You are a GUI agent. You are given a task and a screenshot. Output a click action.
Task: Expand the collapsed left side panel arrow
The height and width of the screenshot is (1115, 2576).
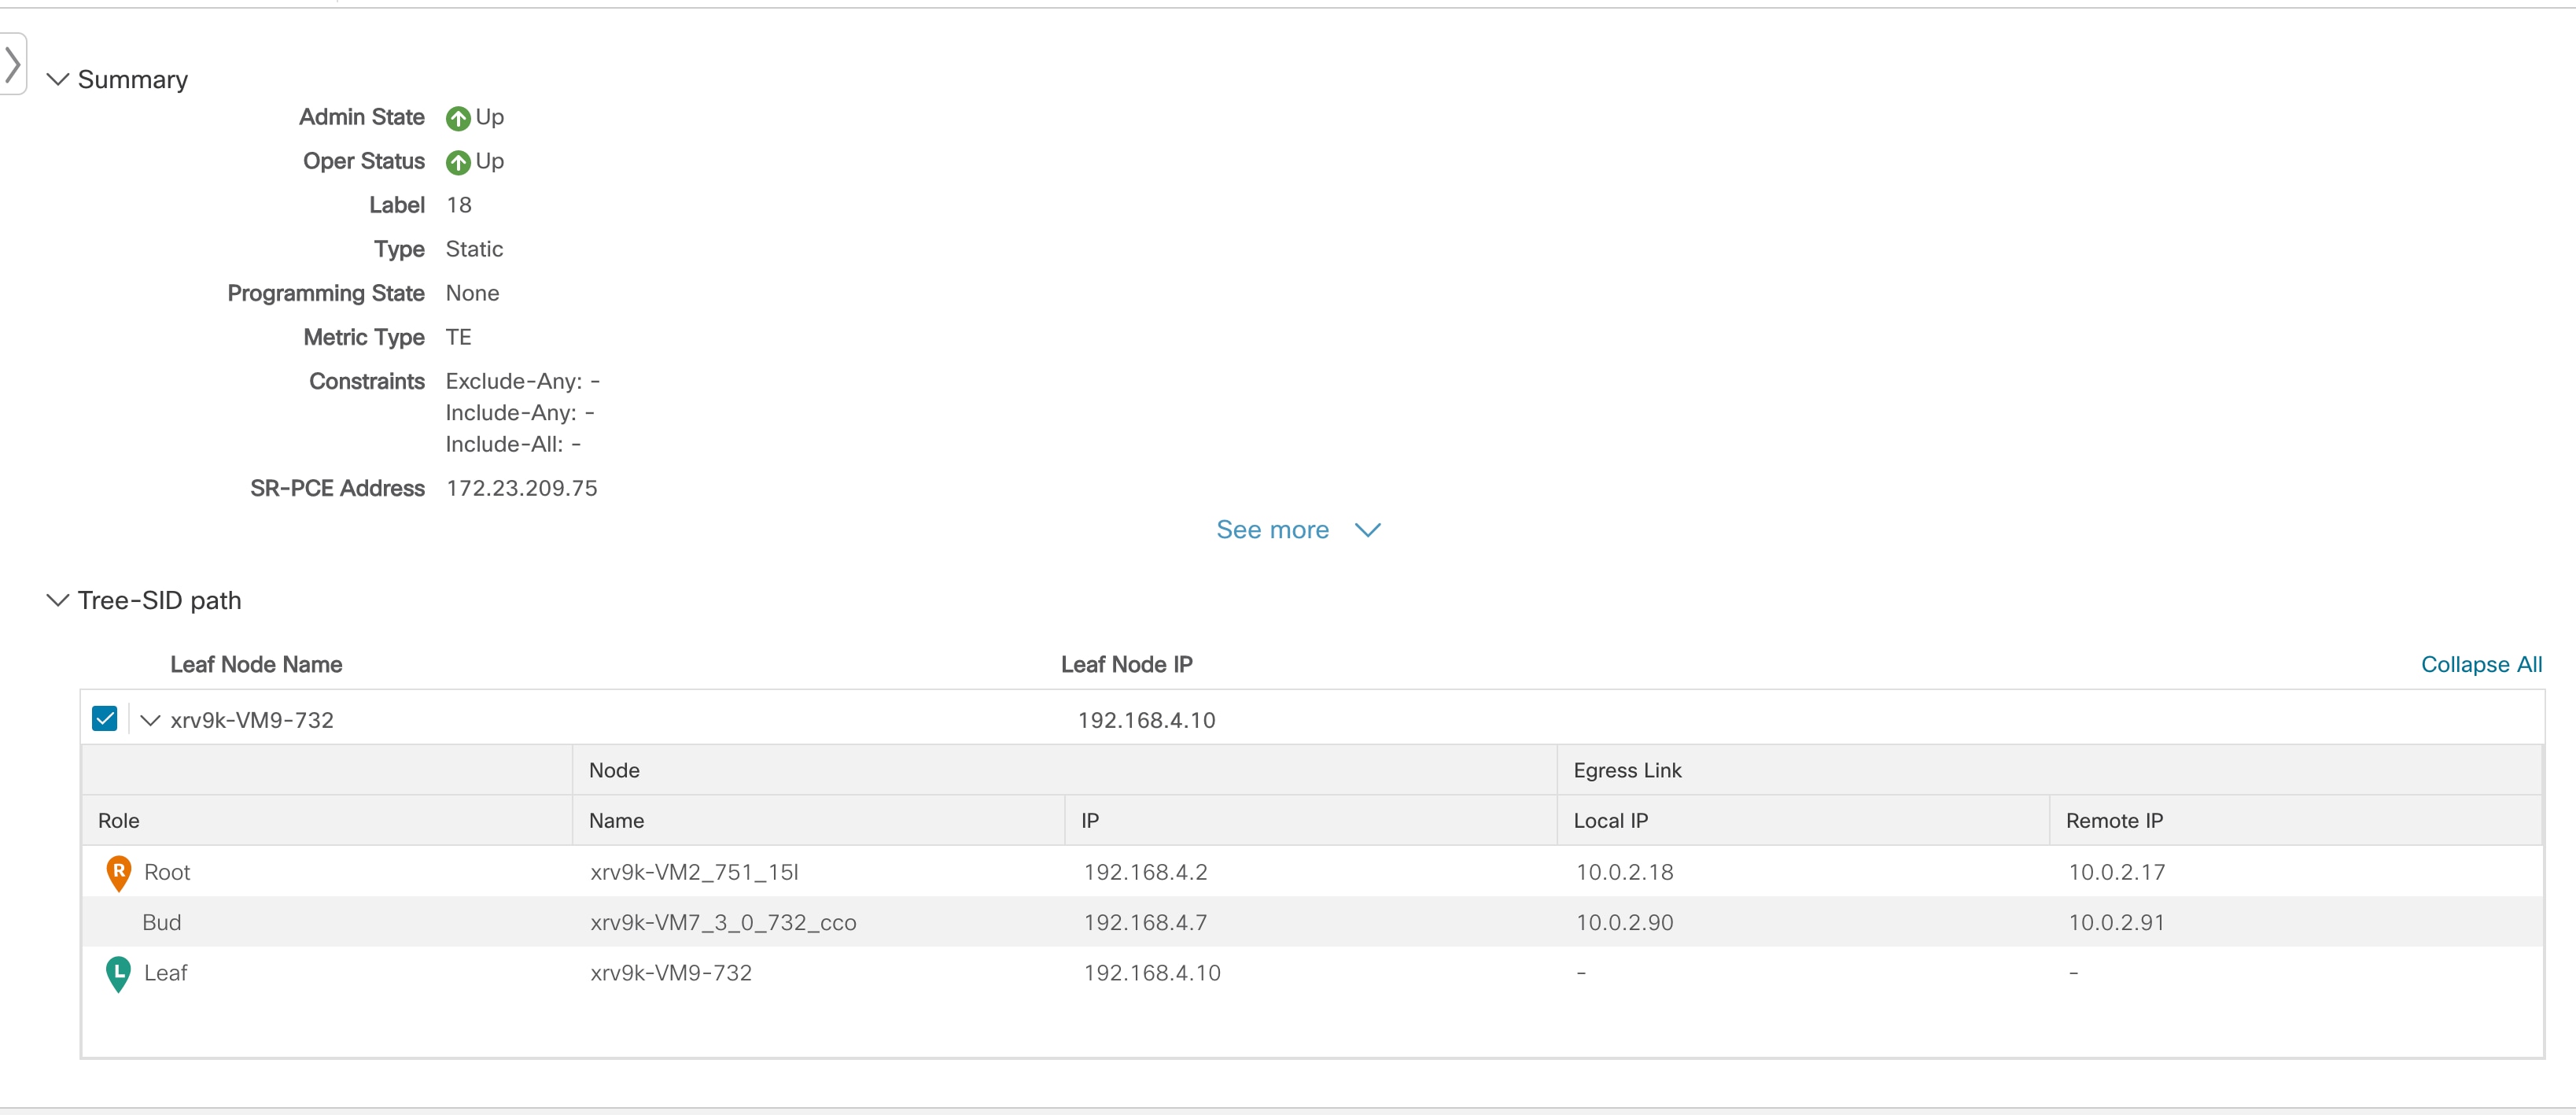pos(14,63)
